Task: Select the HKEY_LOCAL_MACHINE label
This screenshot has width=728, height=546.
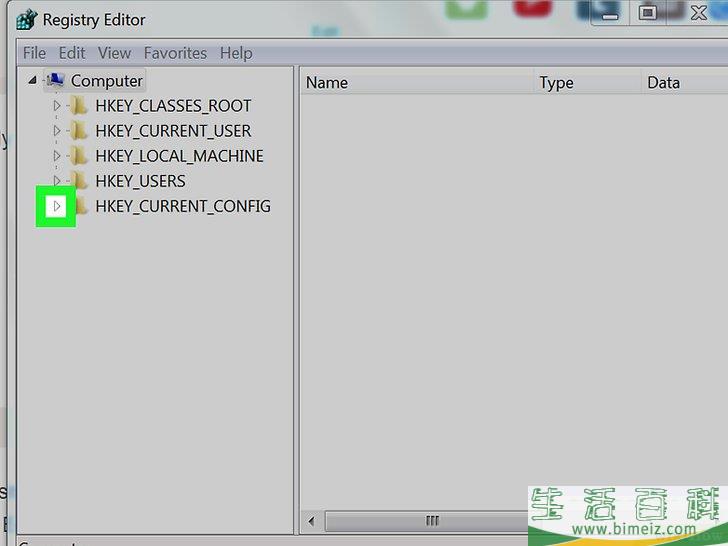Action: click(179, 156)
